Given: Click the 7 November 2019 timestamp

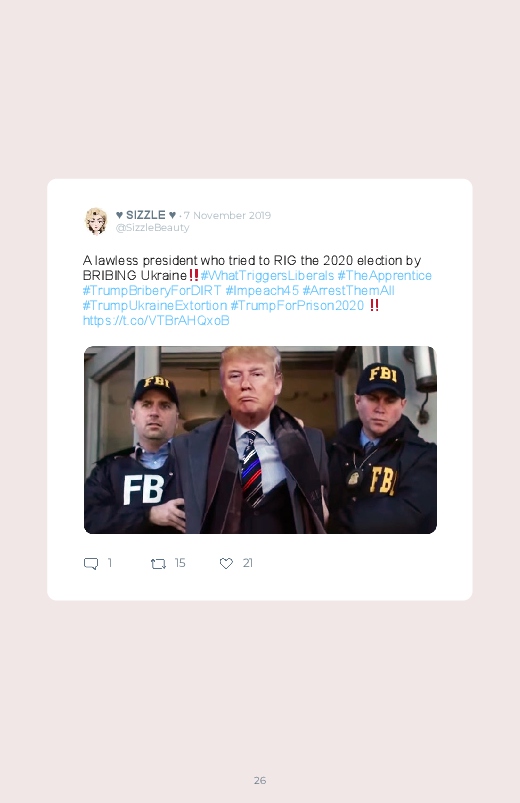Looking at the screenshot, I should tap(227, 216).
